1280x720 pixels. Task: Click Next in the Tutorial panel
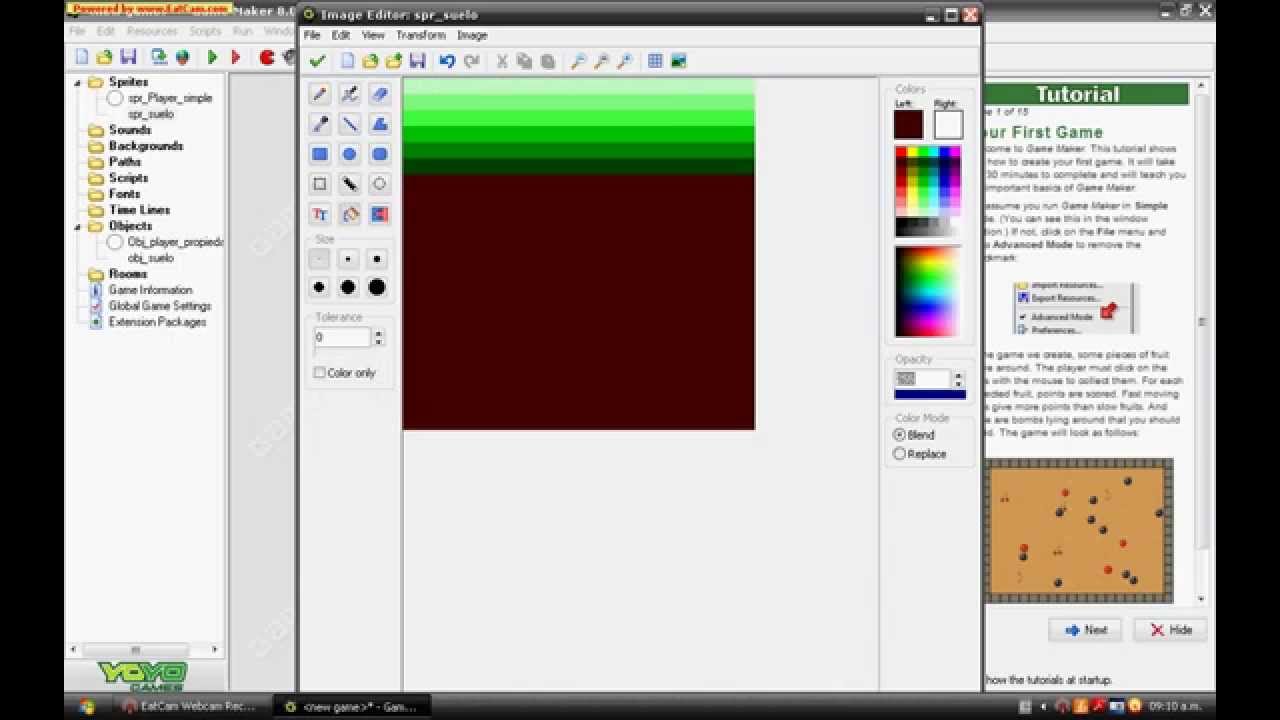[1085, 630]
